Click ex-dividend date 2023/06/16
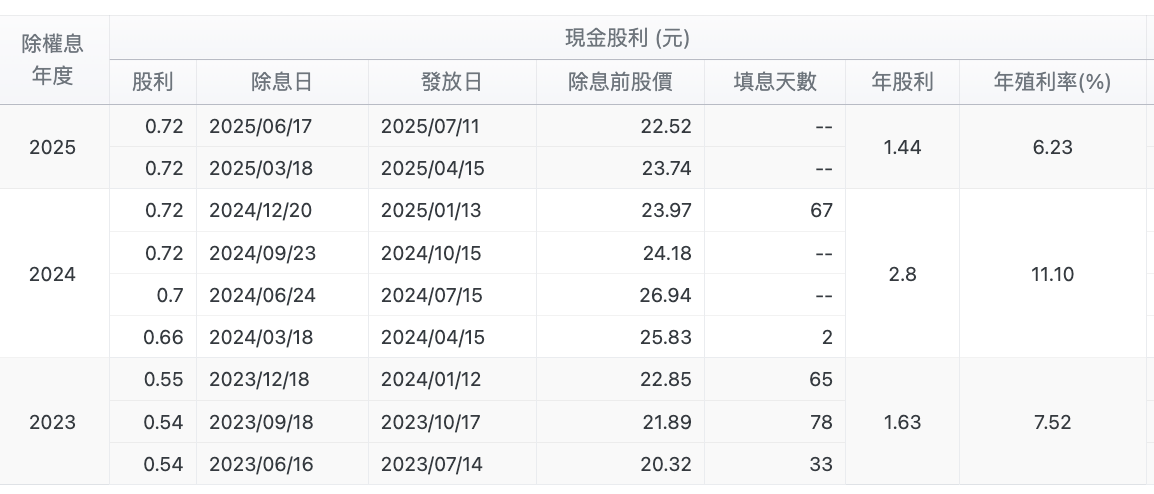 [x=261, y=464]
